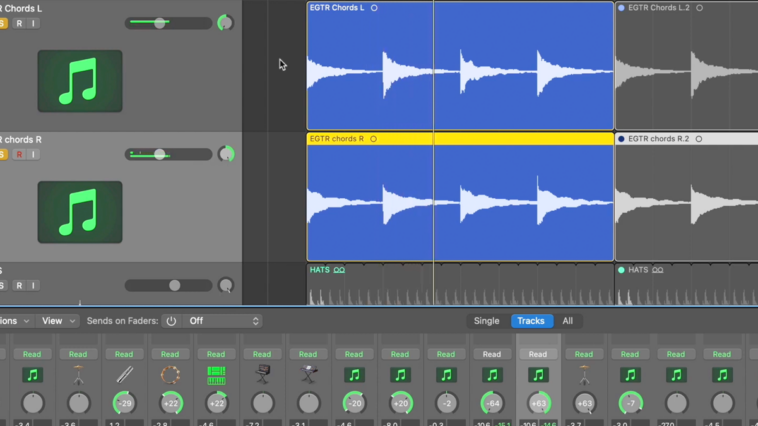This screenshot has width=758, height=426.
Task: Click the music note icon on the highlighted channel strip
Action: coord(538,375)
